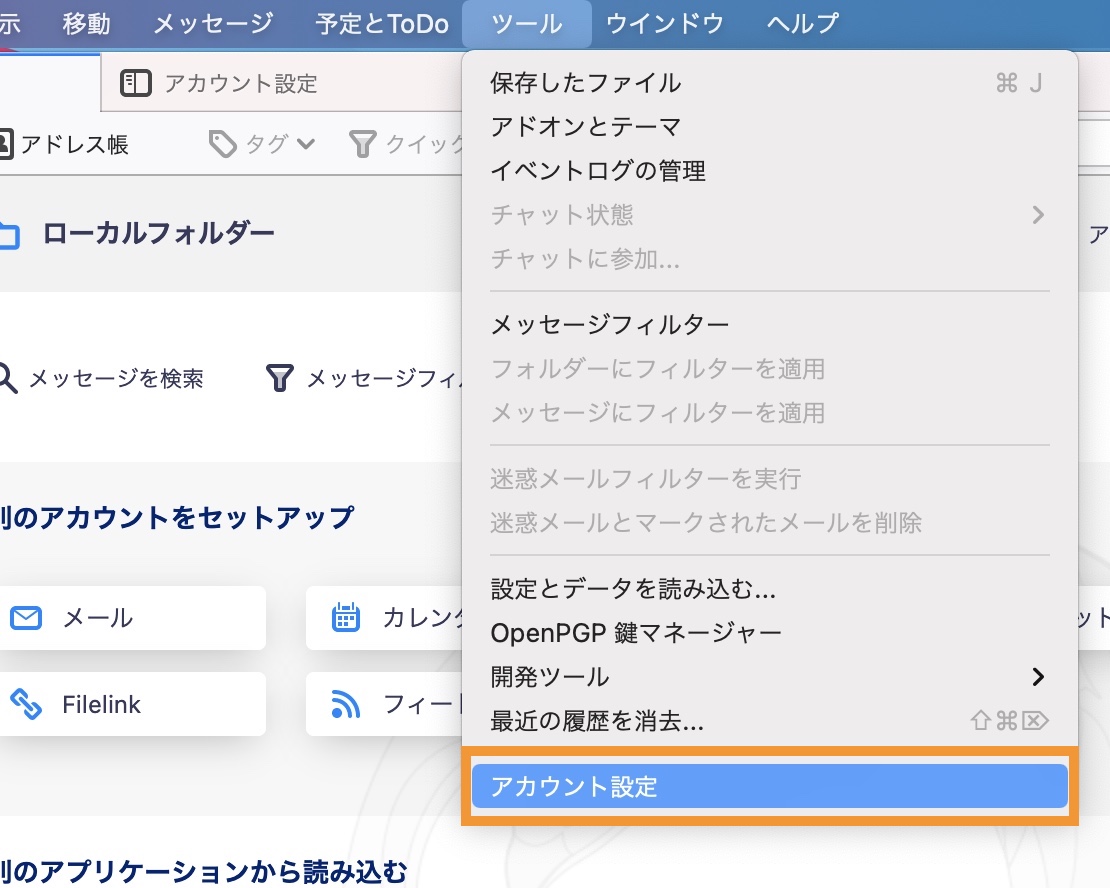Click the account settings tab icon
This screenshot has height=888, width=1110.
pos(135,83)
